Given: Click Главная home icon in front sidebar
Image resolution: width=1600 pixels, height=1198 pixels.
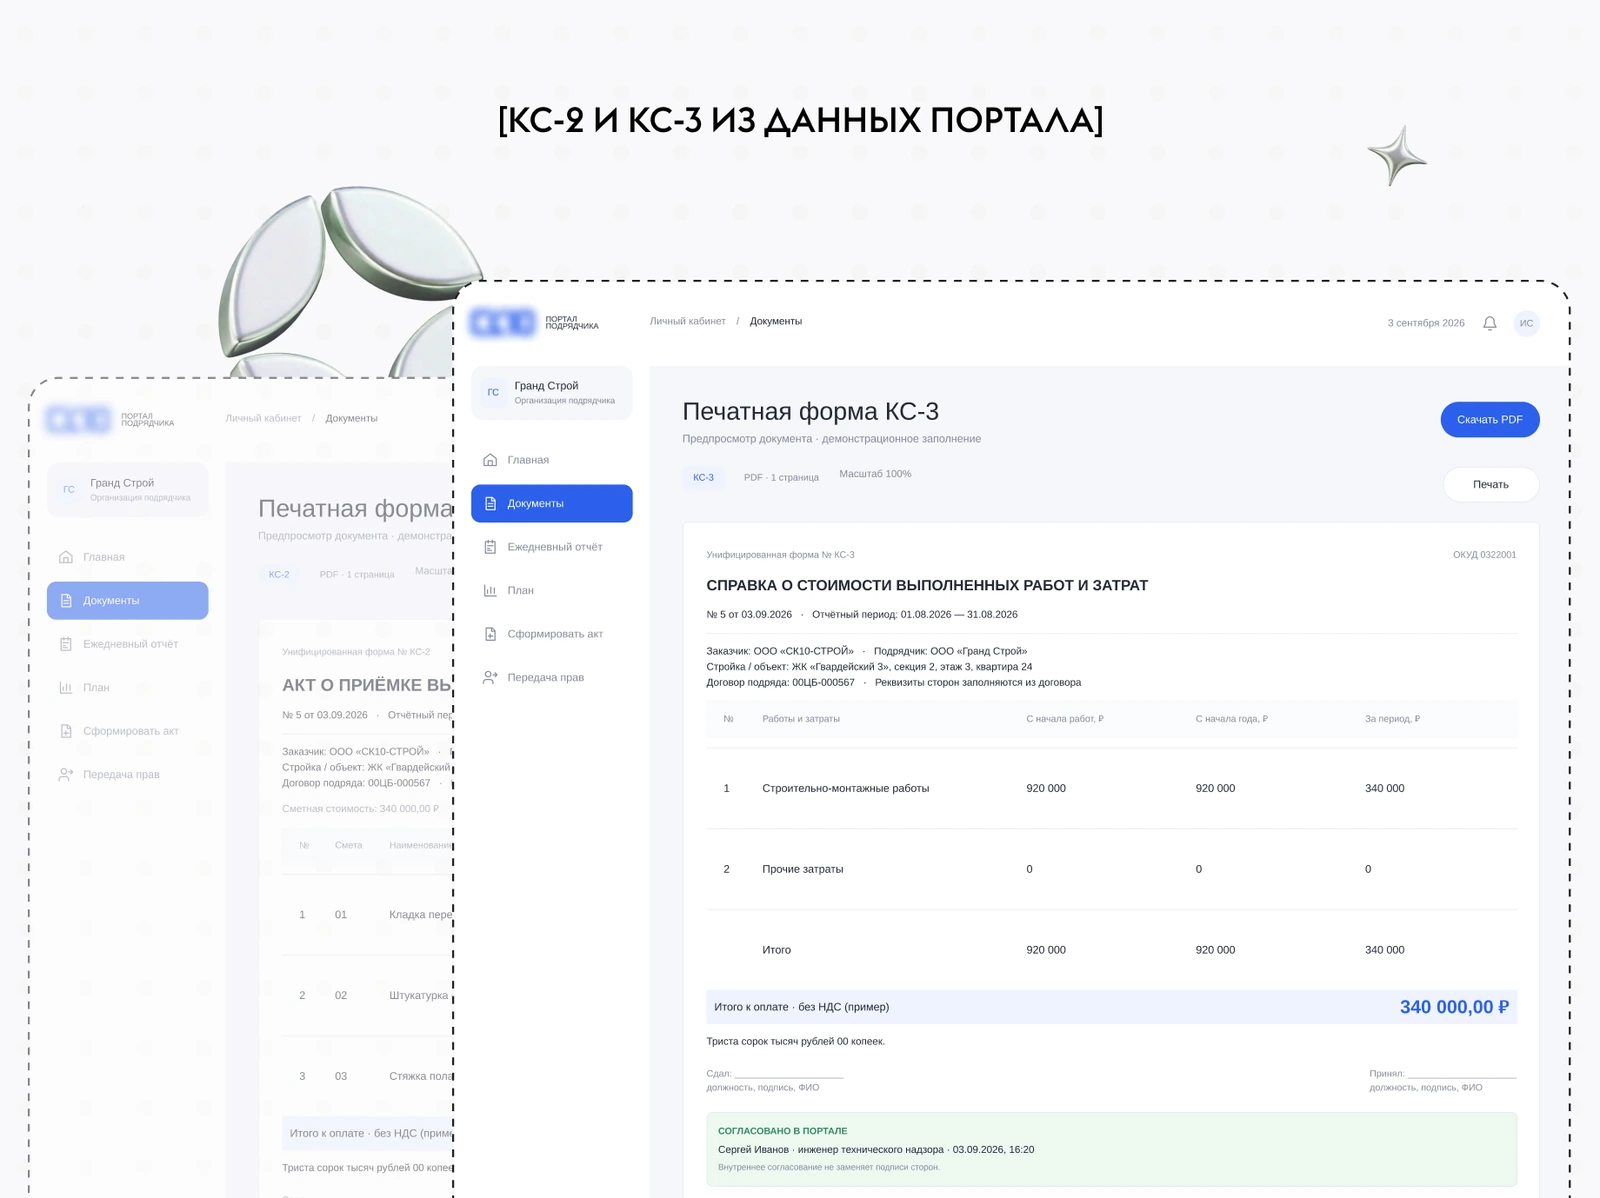Looking at the screenshot, I should pos(490,460).
